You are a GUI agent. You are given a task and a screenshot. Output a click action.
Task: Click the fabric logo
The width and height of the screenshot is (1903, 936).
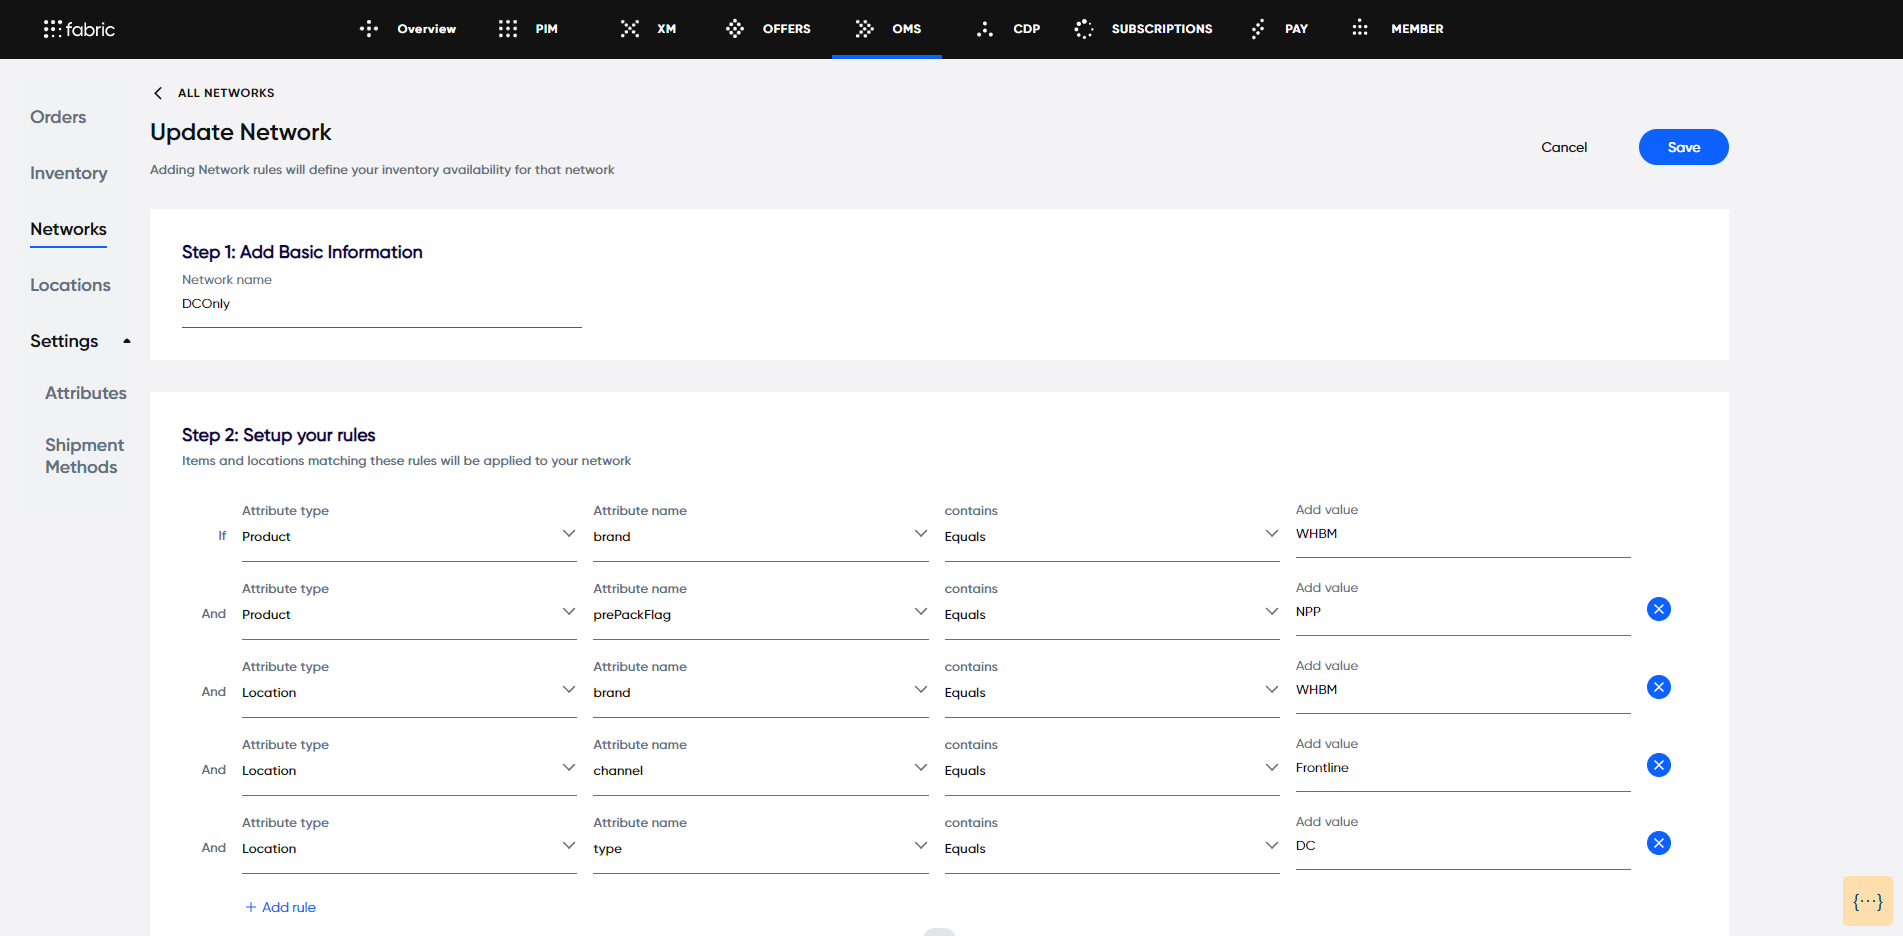click(x=79, y=29)
